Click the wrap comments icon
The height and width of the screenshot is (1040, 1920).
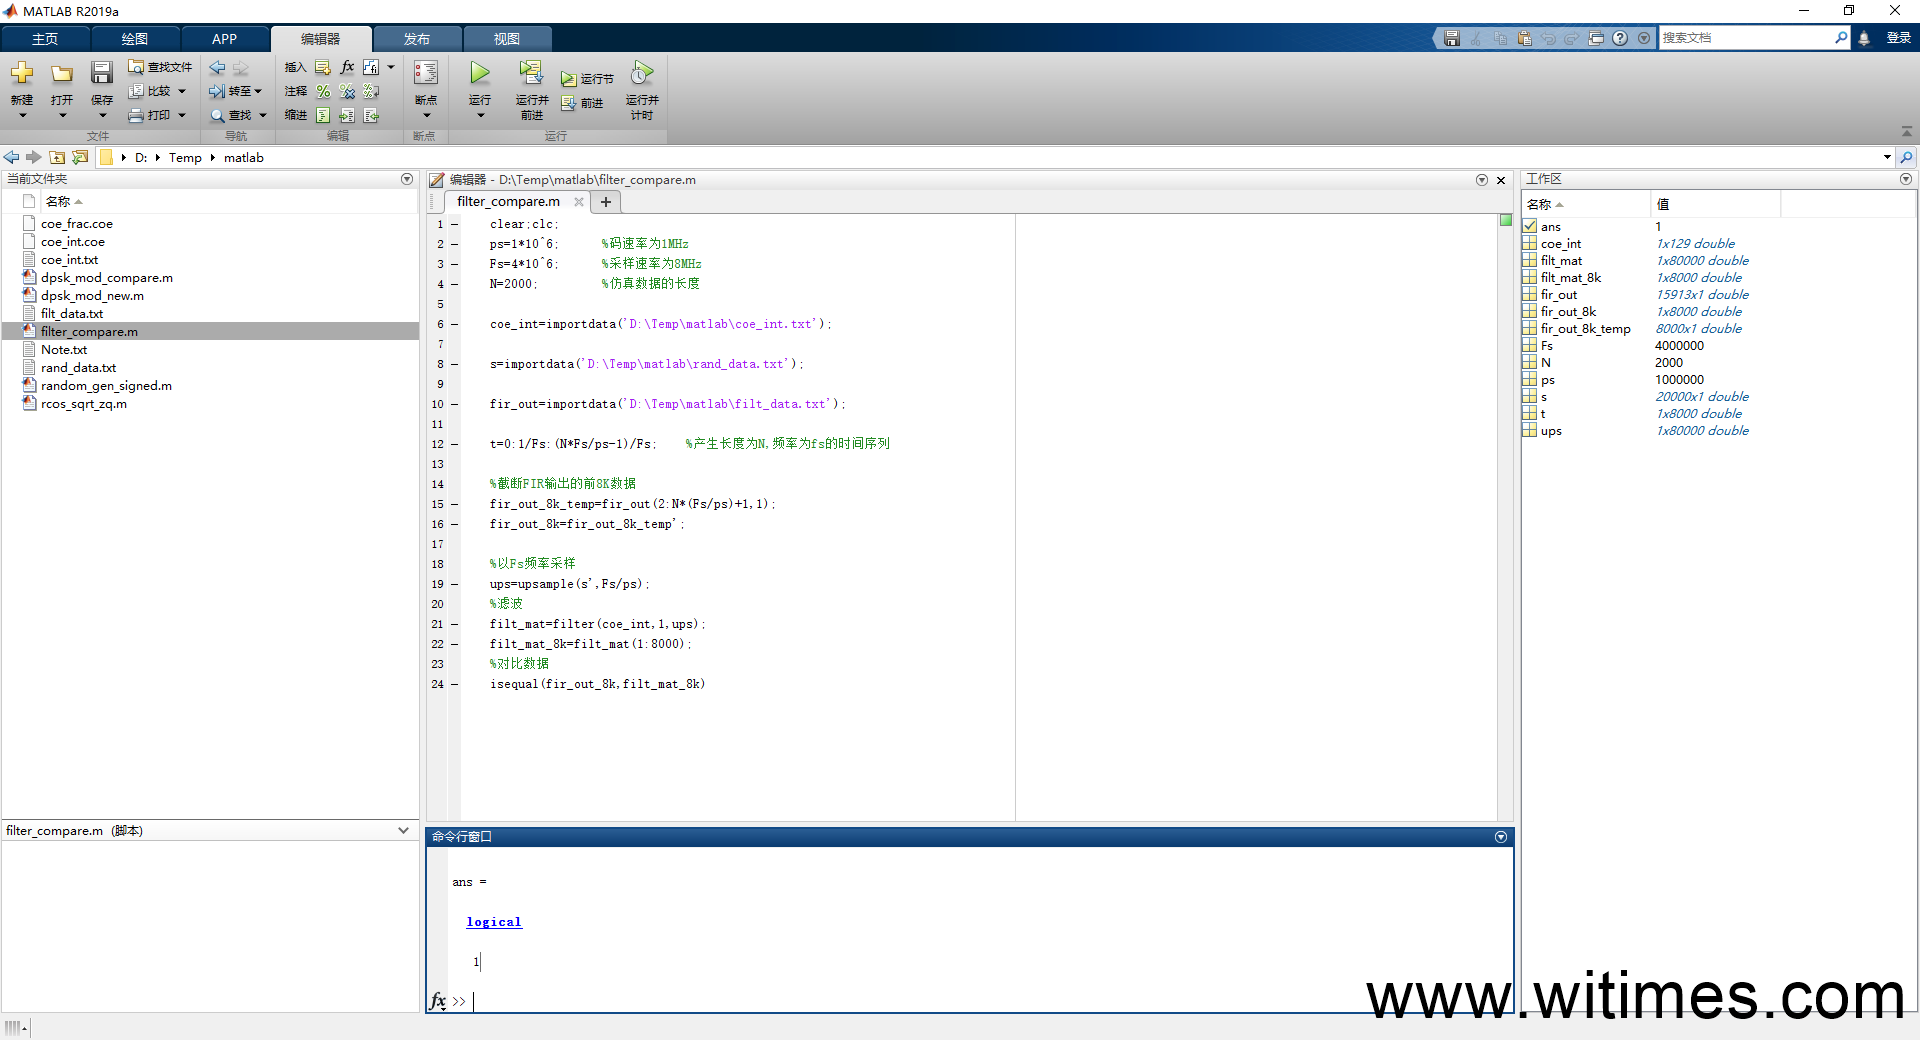[x=371, y=91]
